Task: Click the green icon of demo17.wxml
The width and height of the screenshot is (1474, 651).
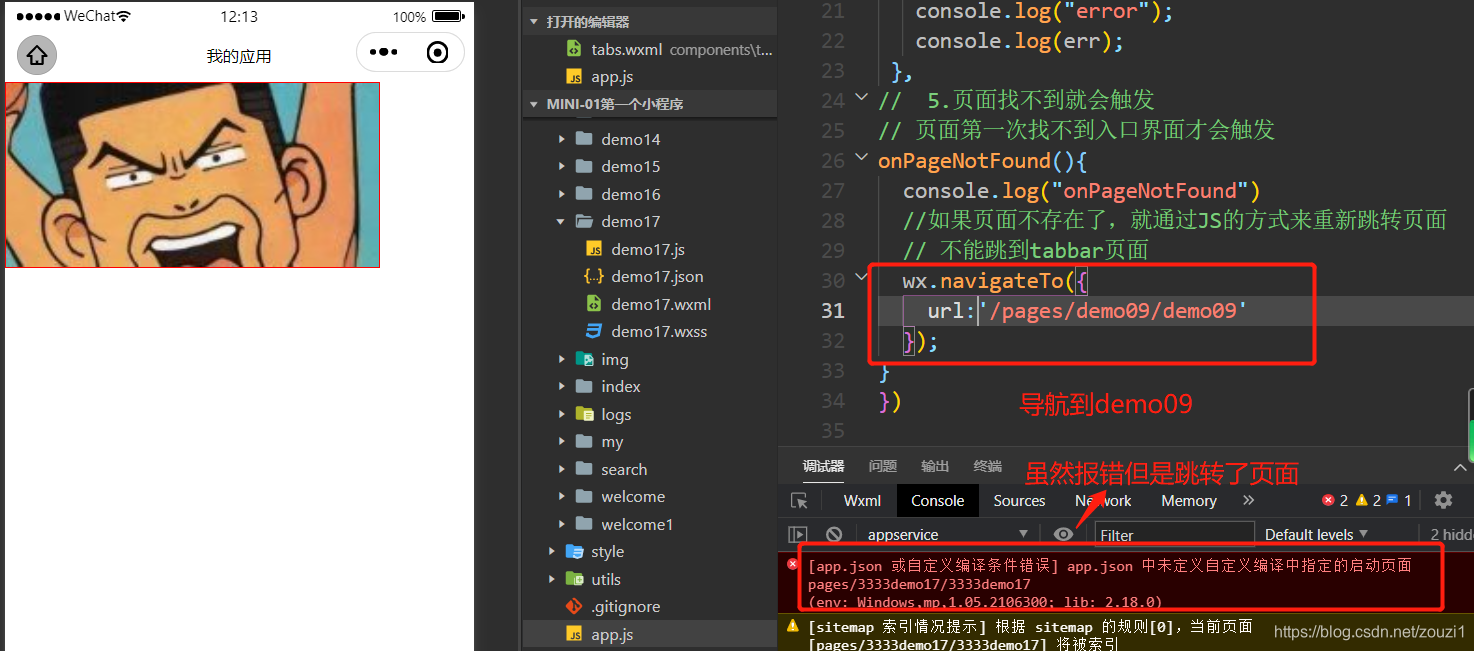Action: pos(594,304)
